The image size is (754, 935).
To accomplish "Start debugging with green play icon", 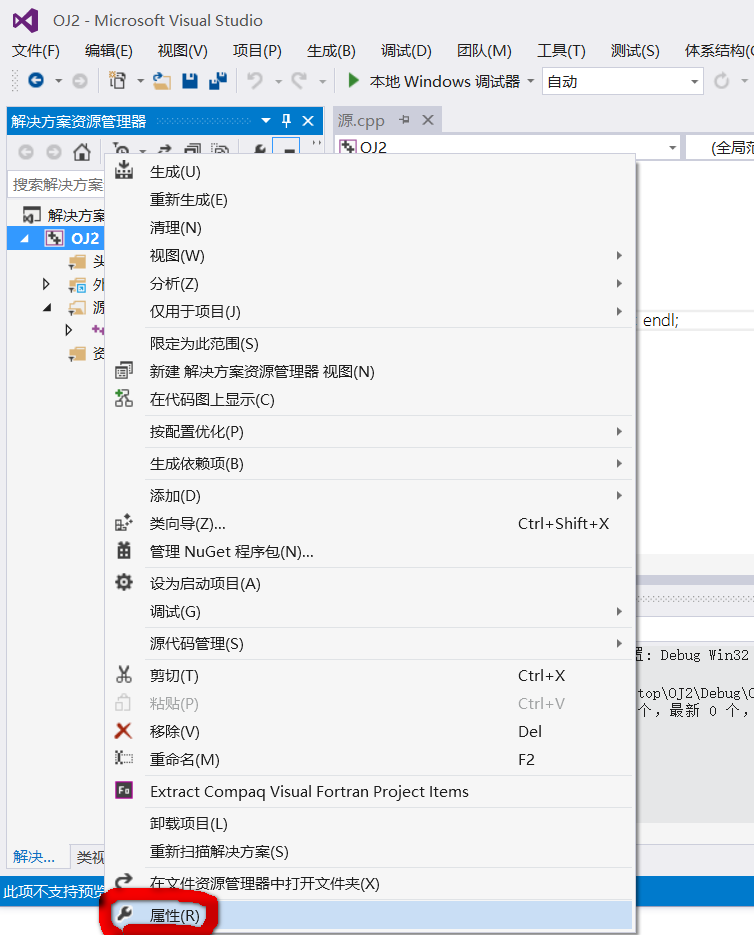I will (x=353, y=80).
